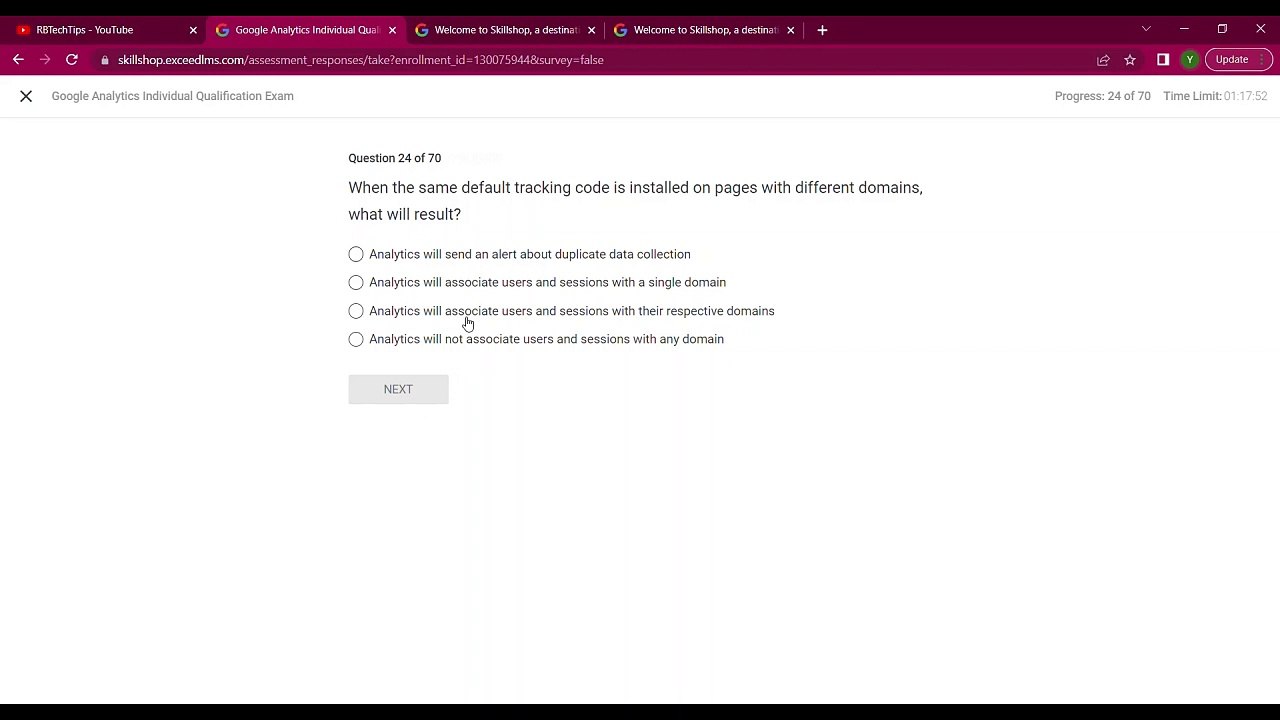1280x720 pixels.
Task: Open the tab search dropdown arrow
Action: point(1146,29)
